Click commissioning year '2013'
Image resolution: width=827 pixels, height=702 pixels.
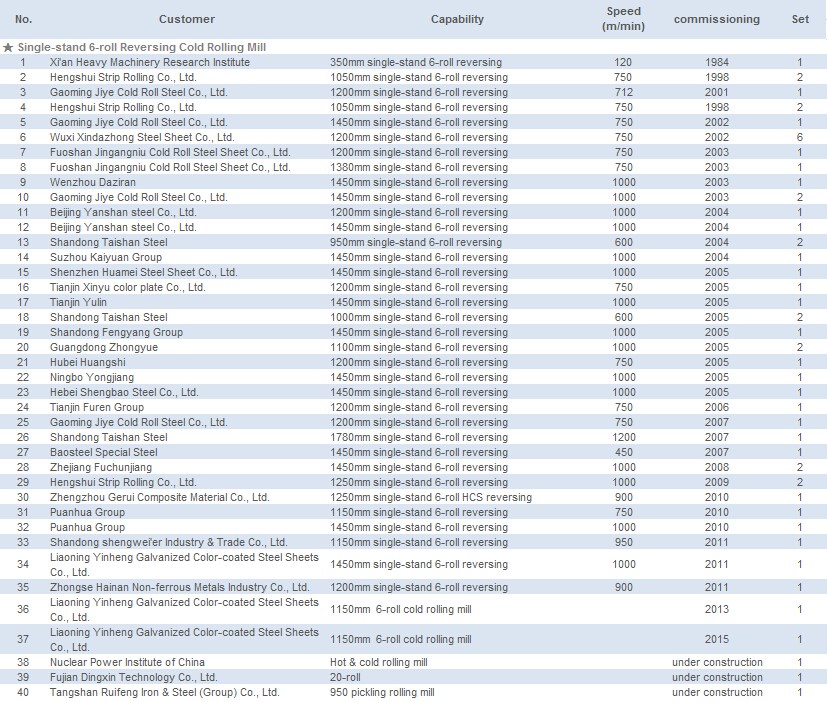coord(717,609)
